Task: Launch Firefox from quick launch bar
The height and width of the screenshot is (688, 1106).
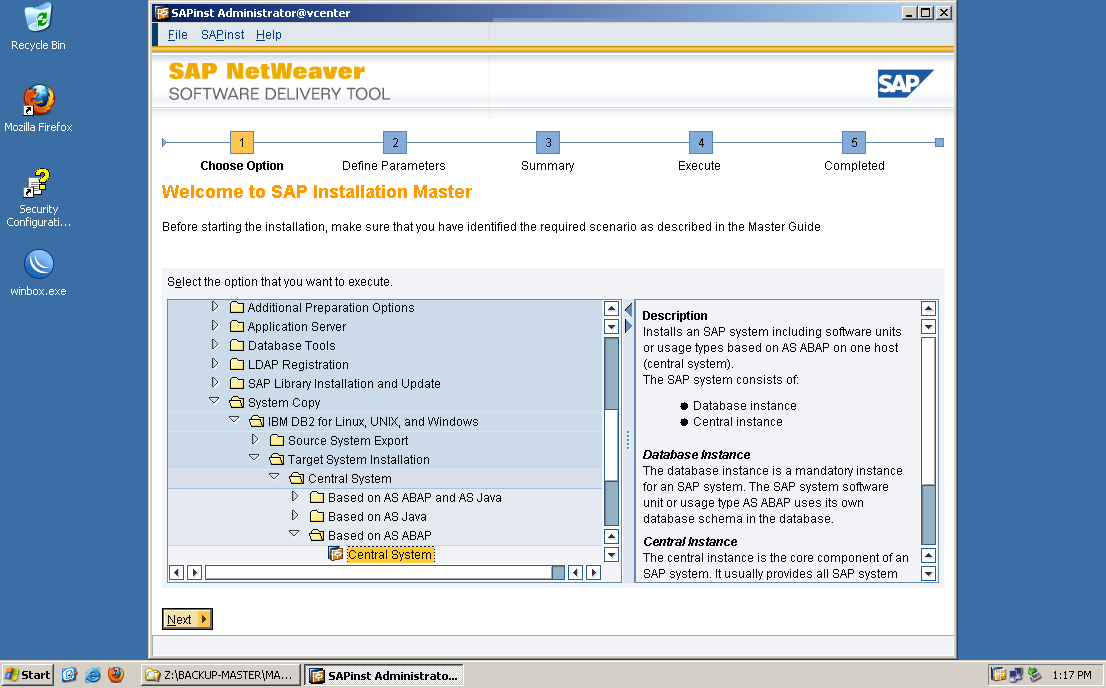Action: click(116, 675)
